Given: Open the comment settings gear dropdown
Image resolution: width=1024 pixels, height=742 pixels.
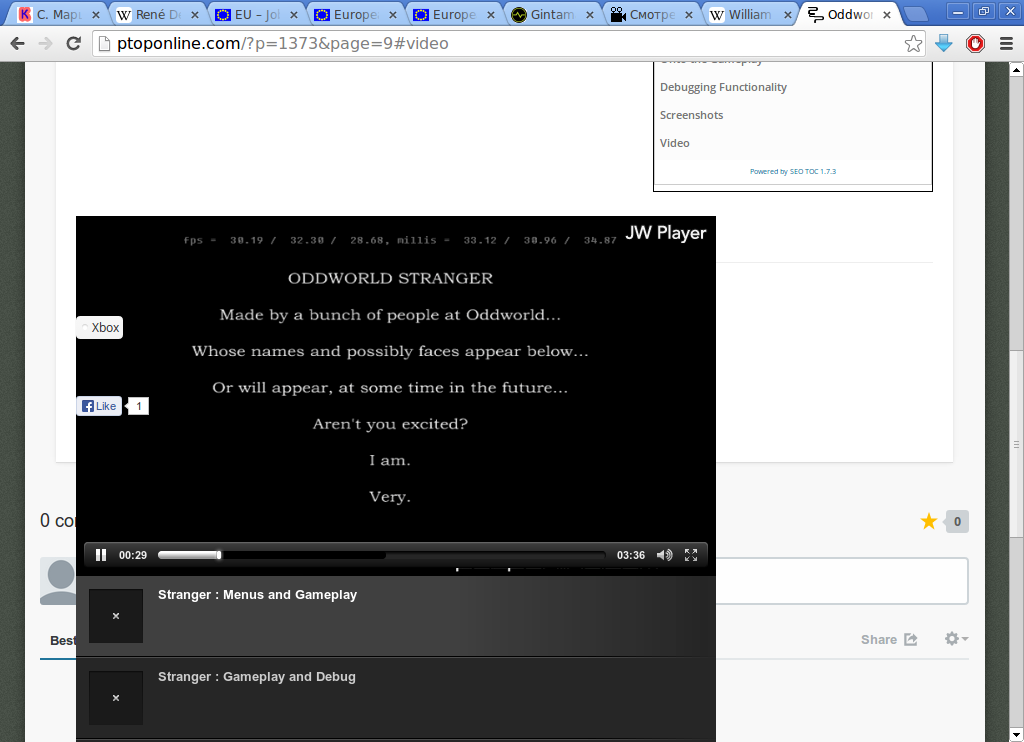Looking at the screenshot, I should 956,639.
